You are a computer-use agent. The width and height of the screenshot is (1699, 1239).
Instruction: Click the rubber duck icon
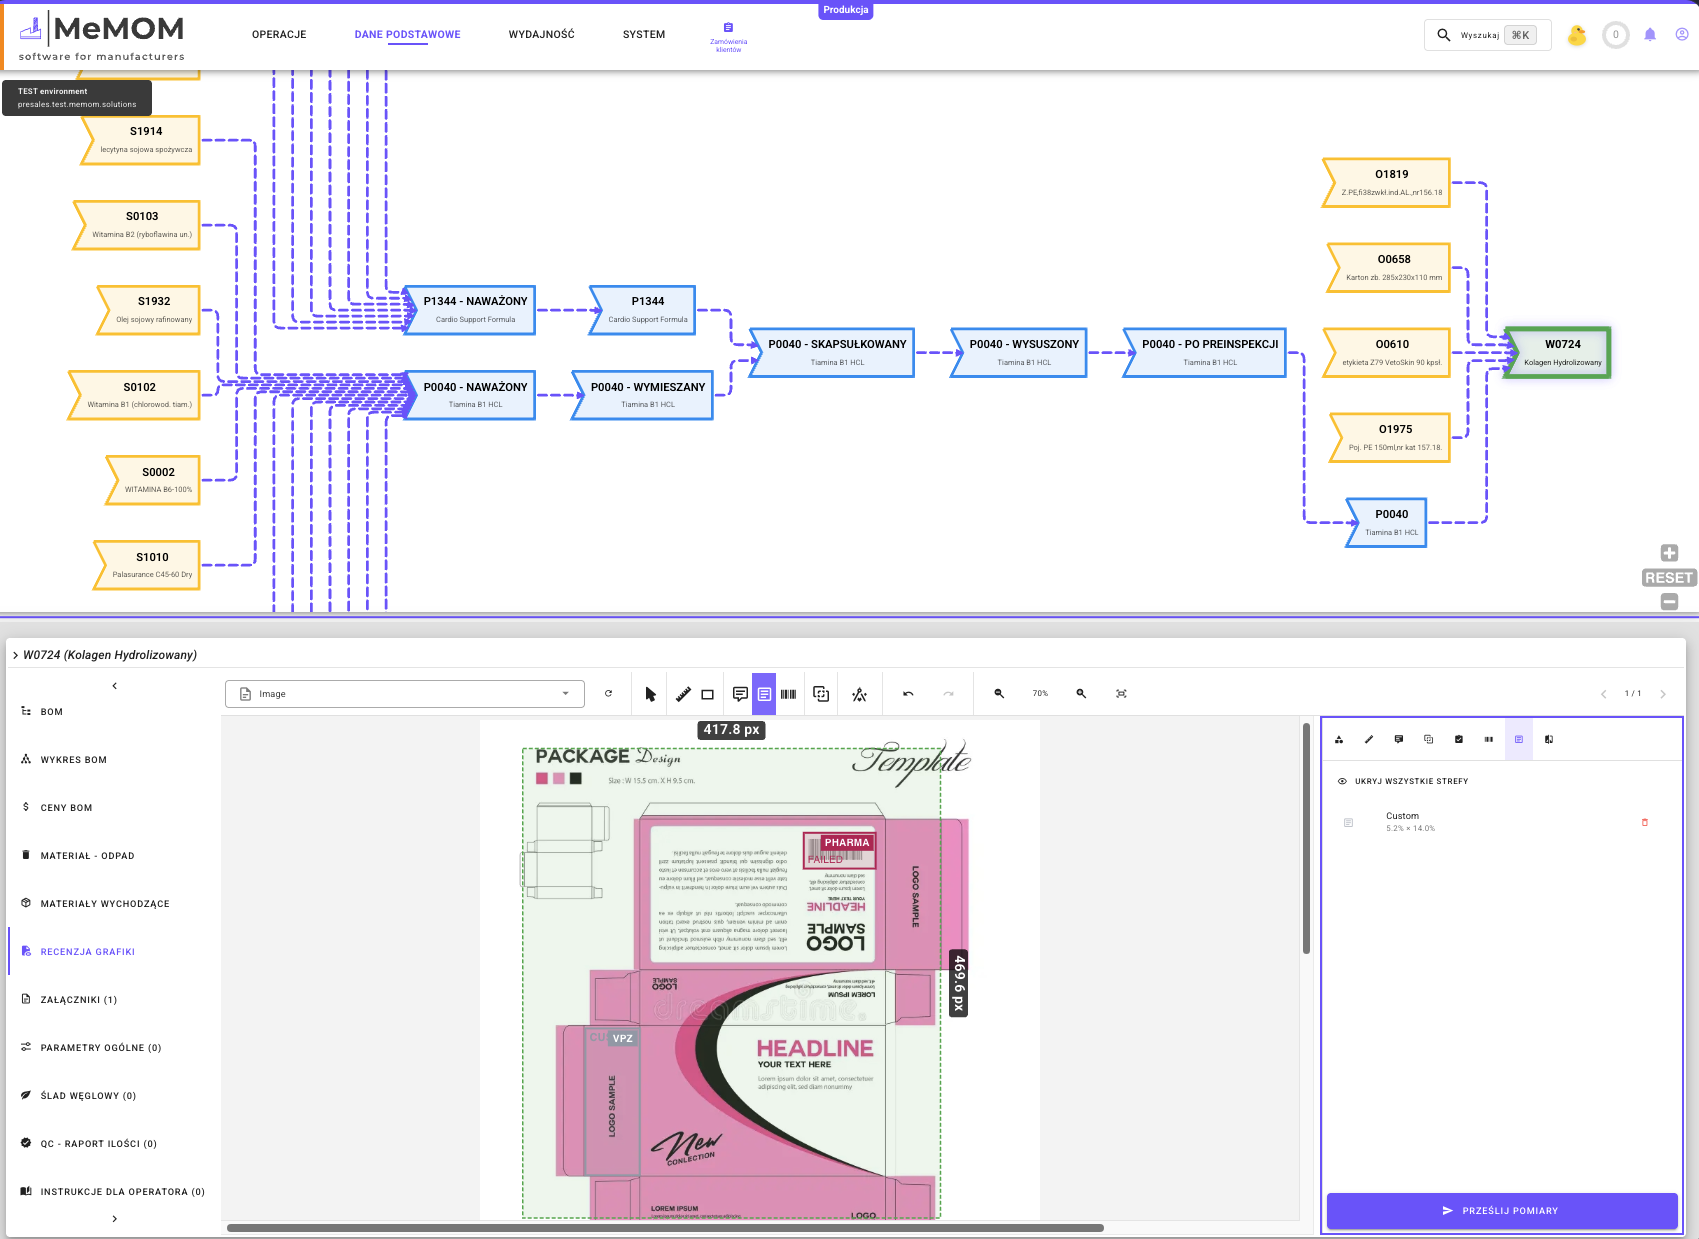(1577, 35)
